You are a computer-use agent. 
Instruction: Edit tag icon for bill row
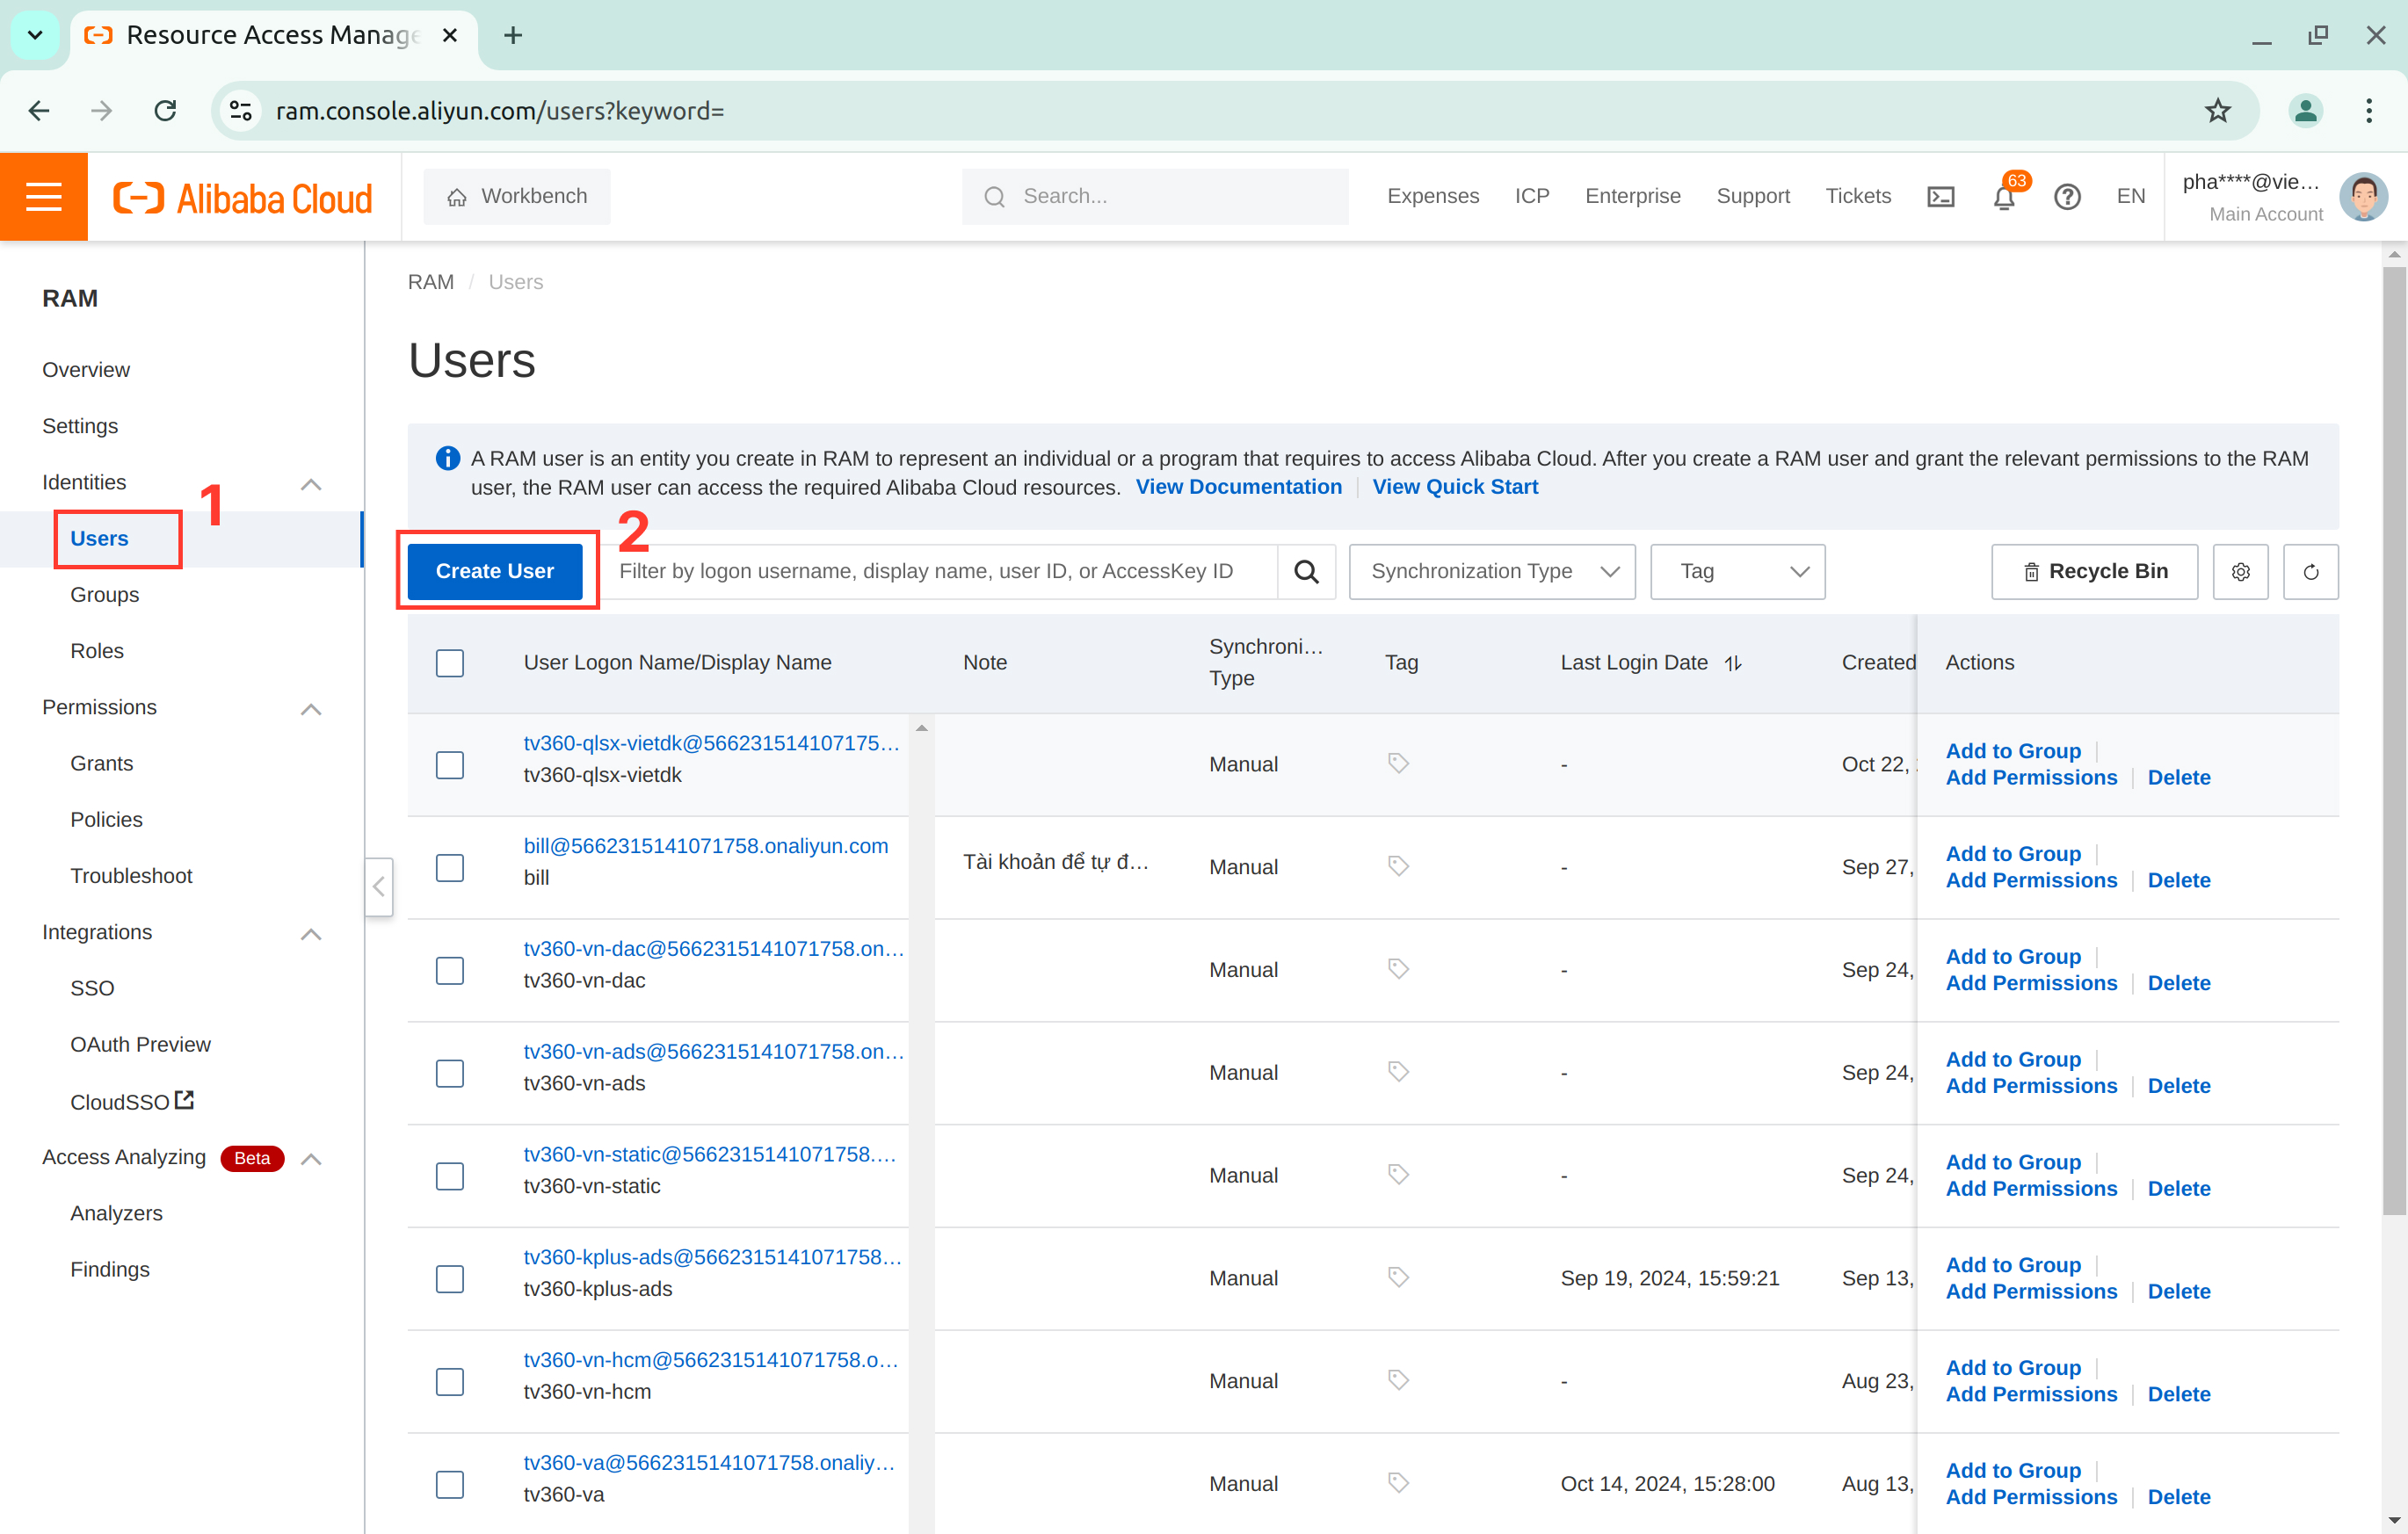[x=1398, y=866]
